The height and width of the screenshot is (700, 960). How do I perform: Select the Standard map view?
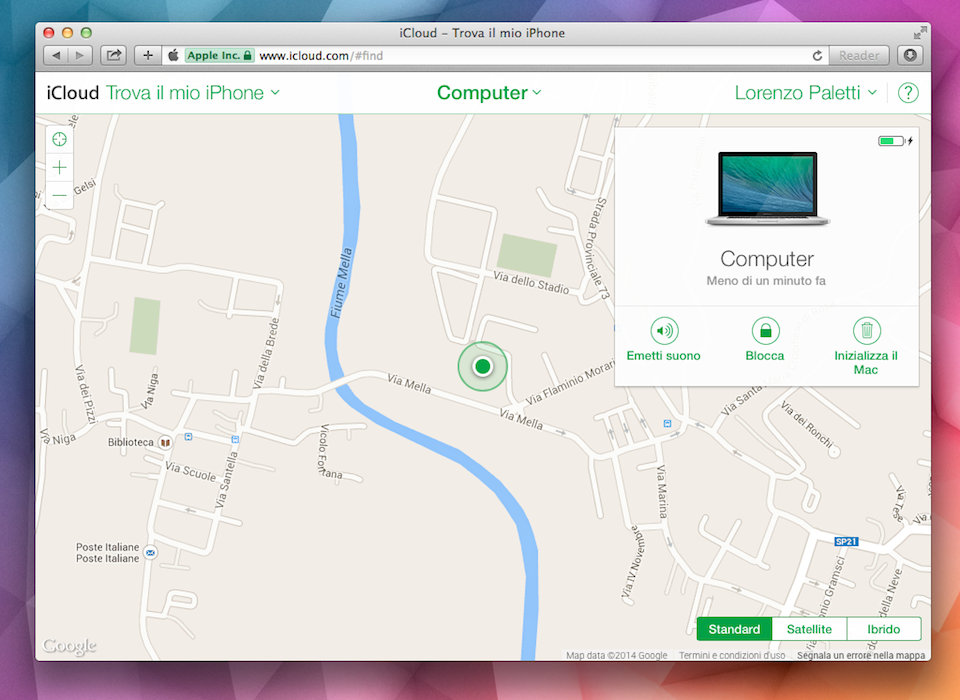pos(734,629)
